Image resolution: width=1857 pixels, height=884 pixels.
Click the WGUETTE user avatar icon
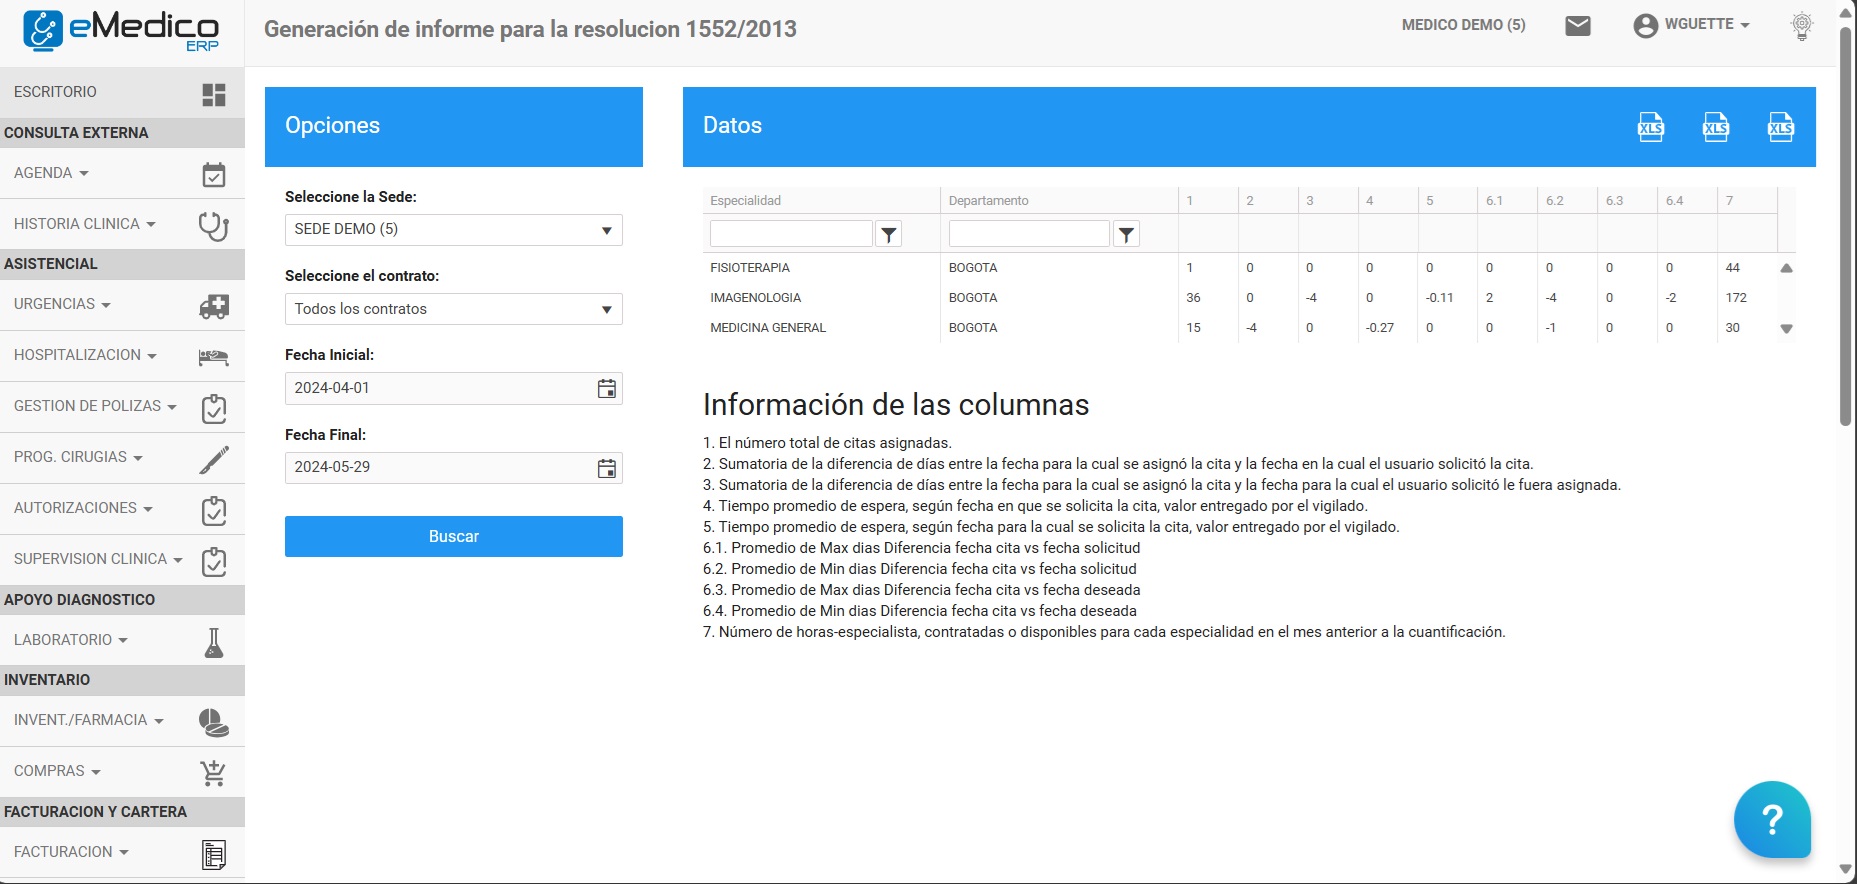(1645, 26)
